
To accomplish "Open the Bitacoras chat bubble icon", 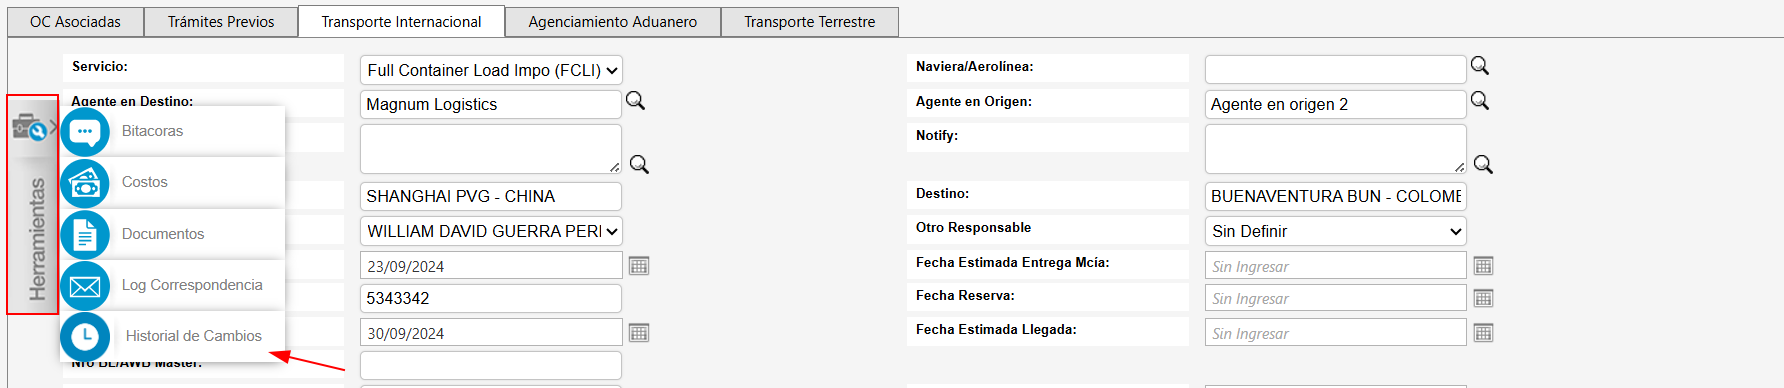I will click(x=85, y=131).
